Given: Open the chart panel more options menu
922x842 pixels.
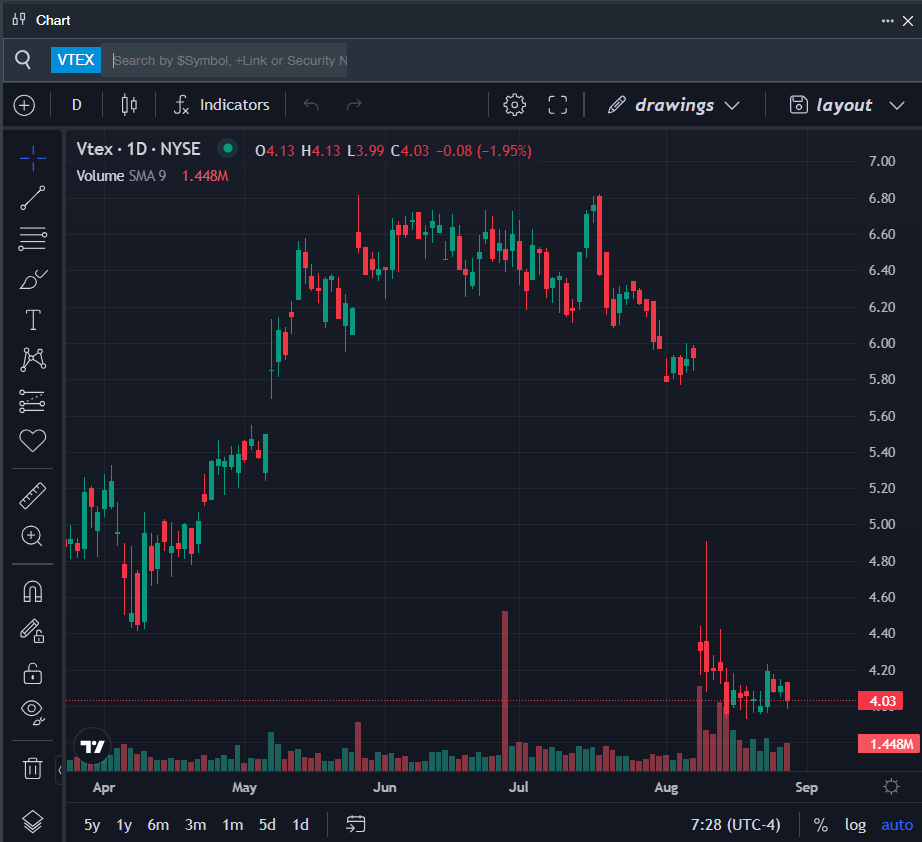Looking at the screenshot, I should 887,21.
